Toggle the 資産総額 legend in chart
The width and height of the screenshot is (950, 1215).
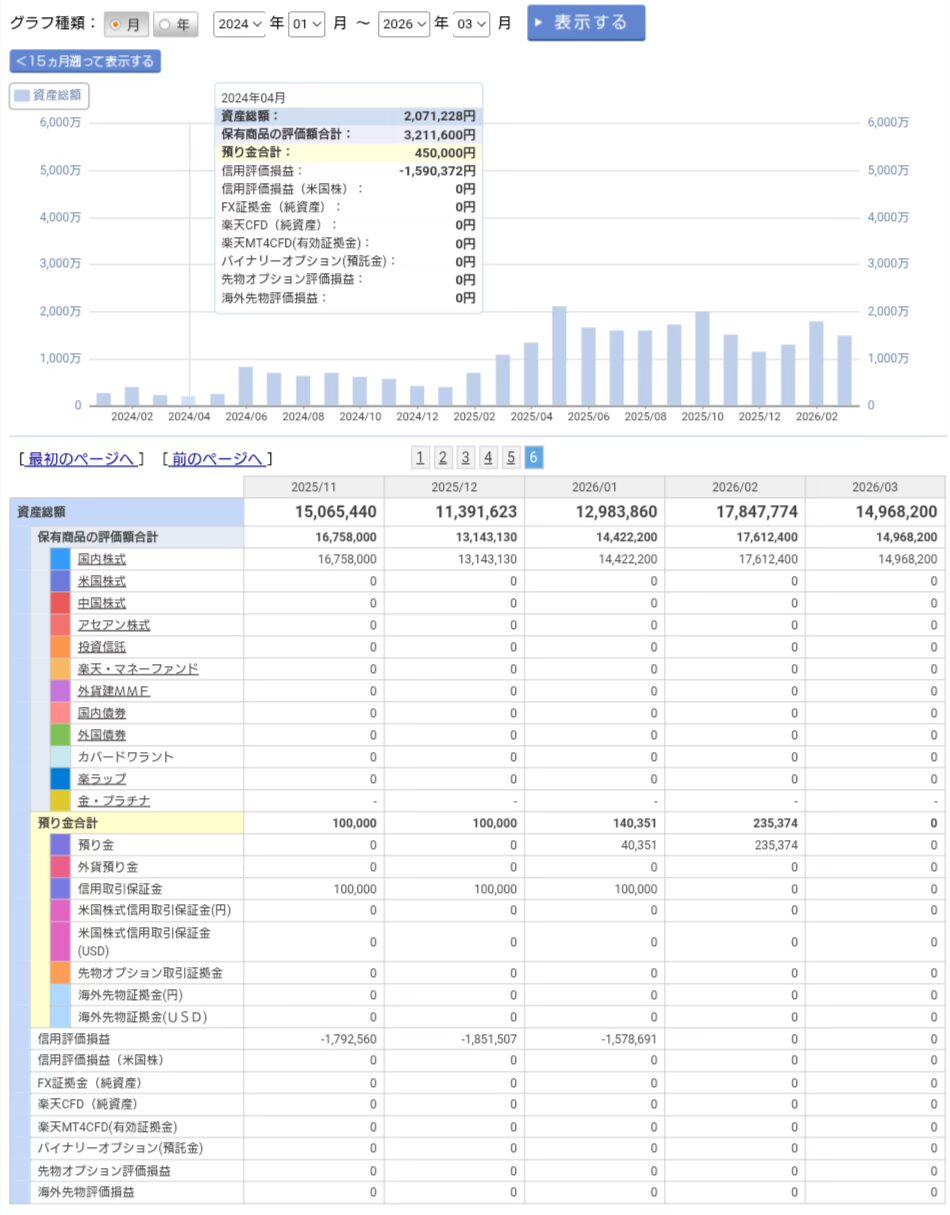point(49,96)
